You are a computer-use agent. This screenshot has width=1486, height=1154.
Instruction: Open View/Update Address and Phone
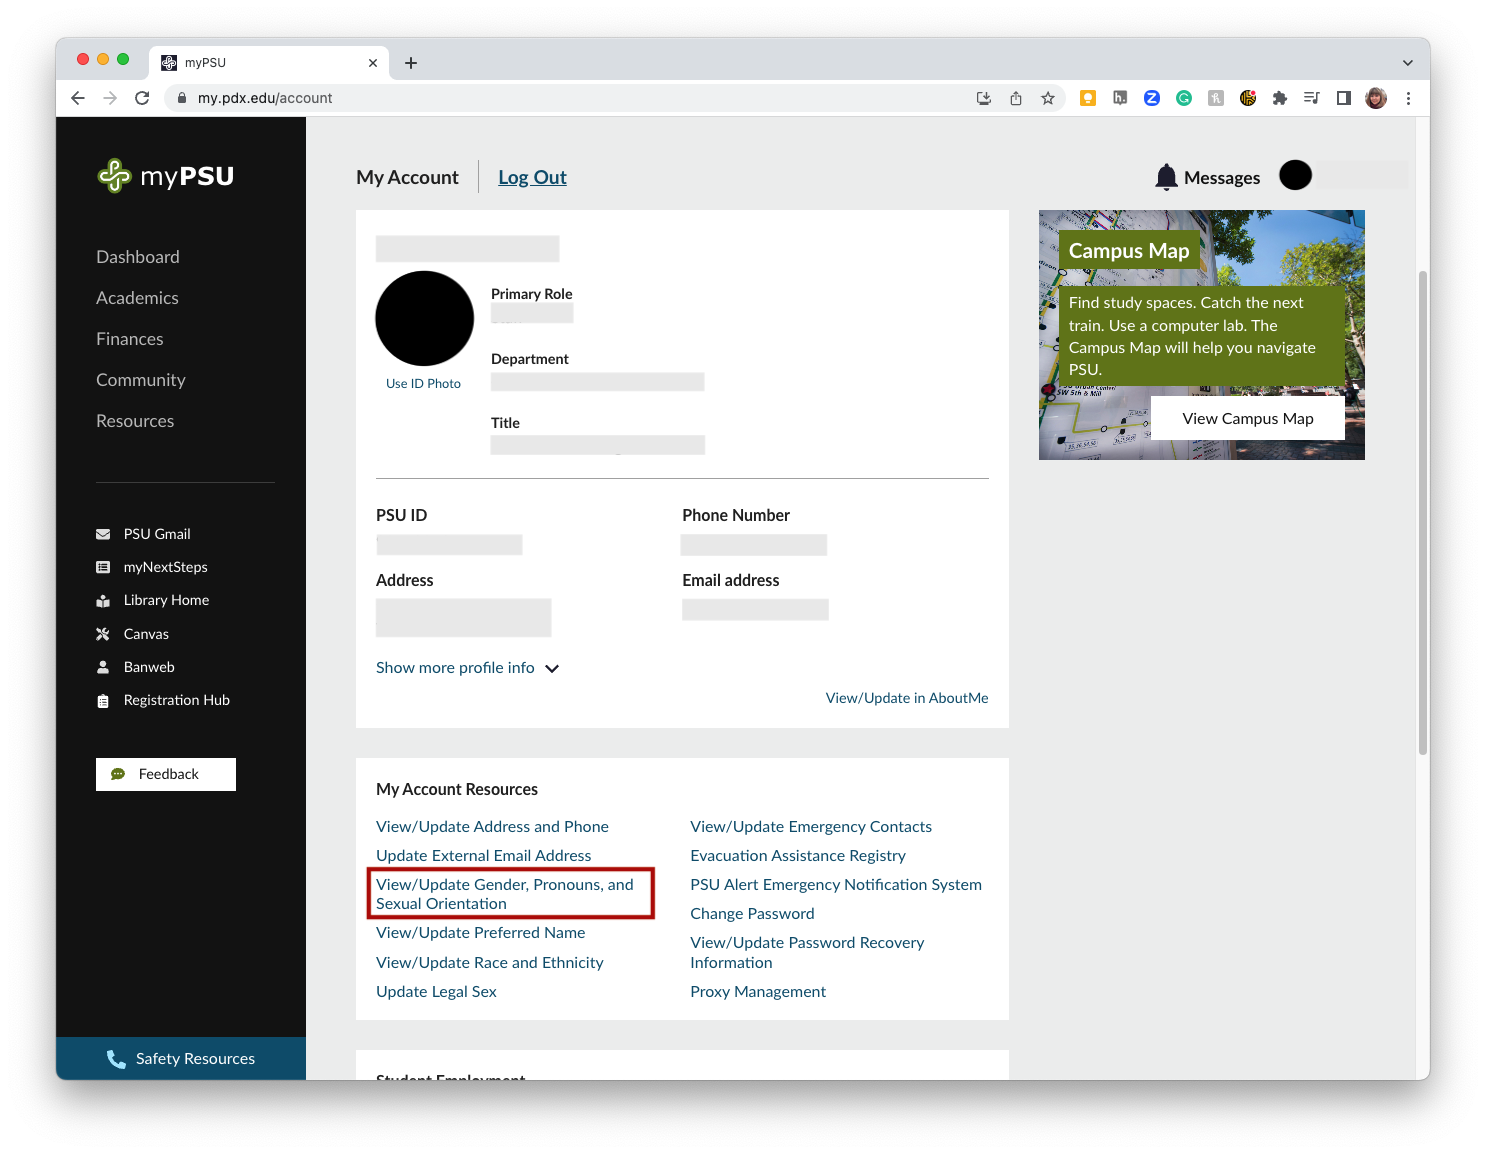(x=492, y=827)
